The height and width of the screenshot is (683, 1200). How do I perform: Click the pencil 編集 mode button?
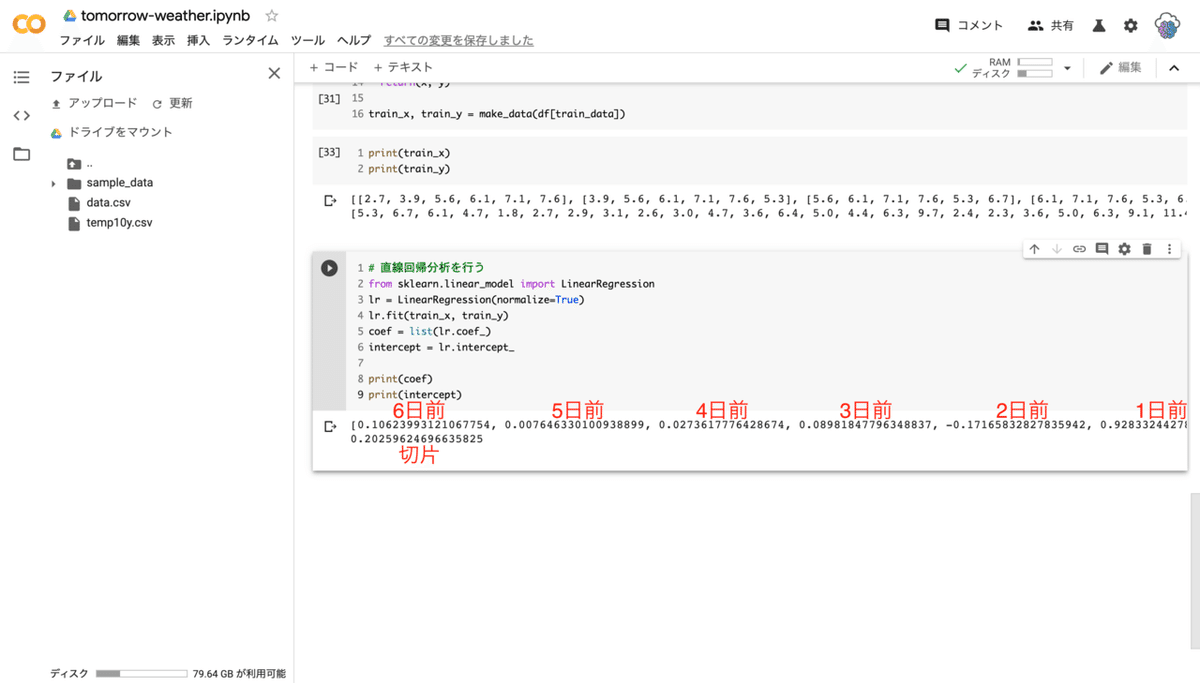[1120, 68]
